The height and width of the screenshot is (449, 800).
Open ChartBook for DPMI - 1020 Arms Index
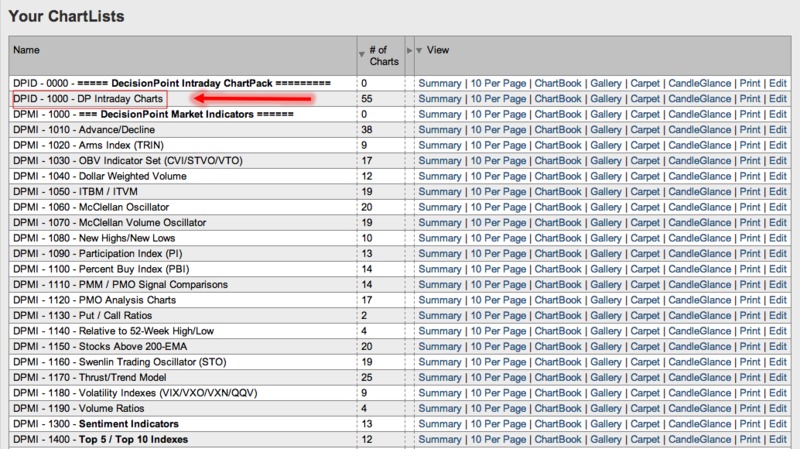[x=558, y=145]
